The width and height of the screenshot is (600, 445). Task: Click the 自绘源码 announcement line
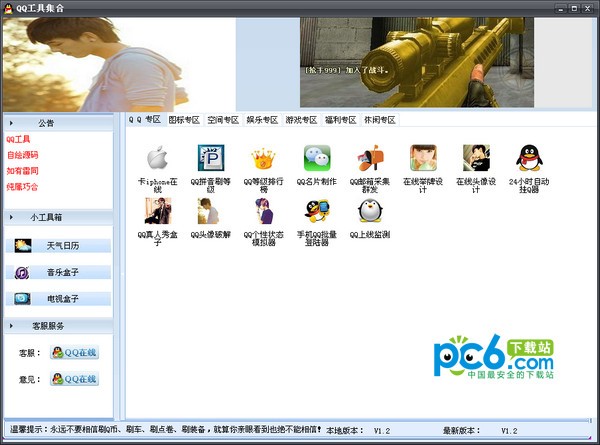[23, 155]
